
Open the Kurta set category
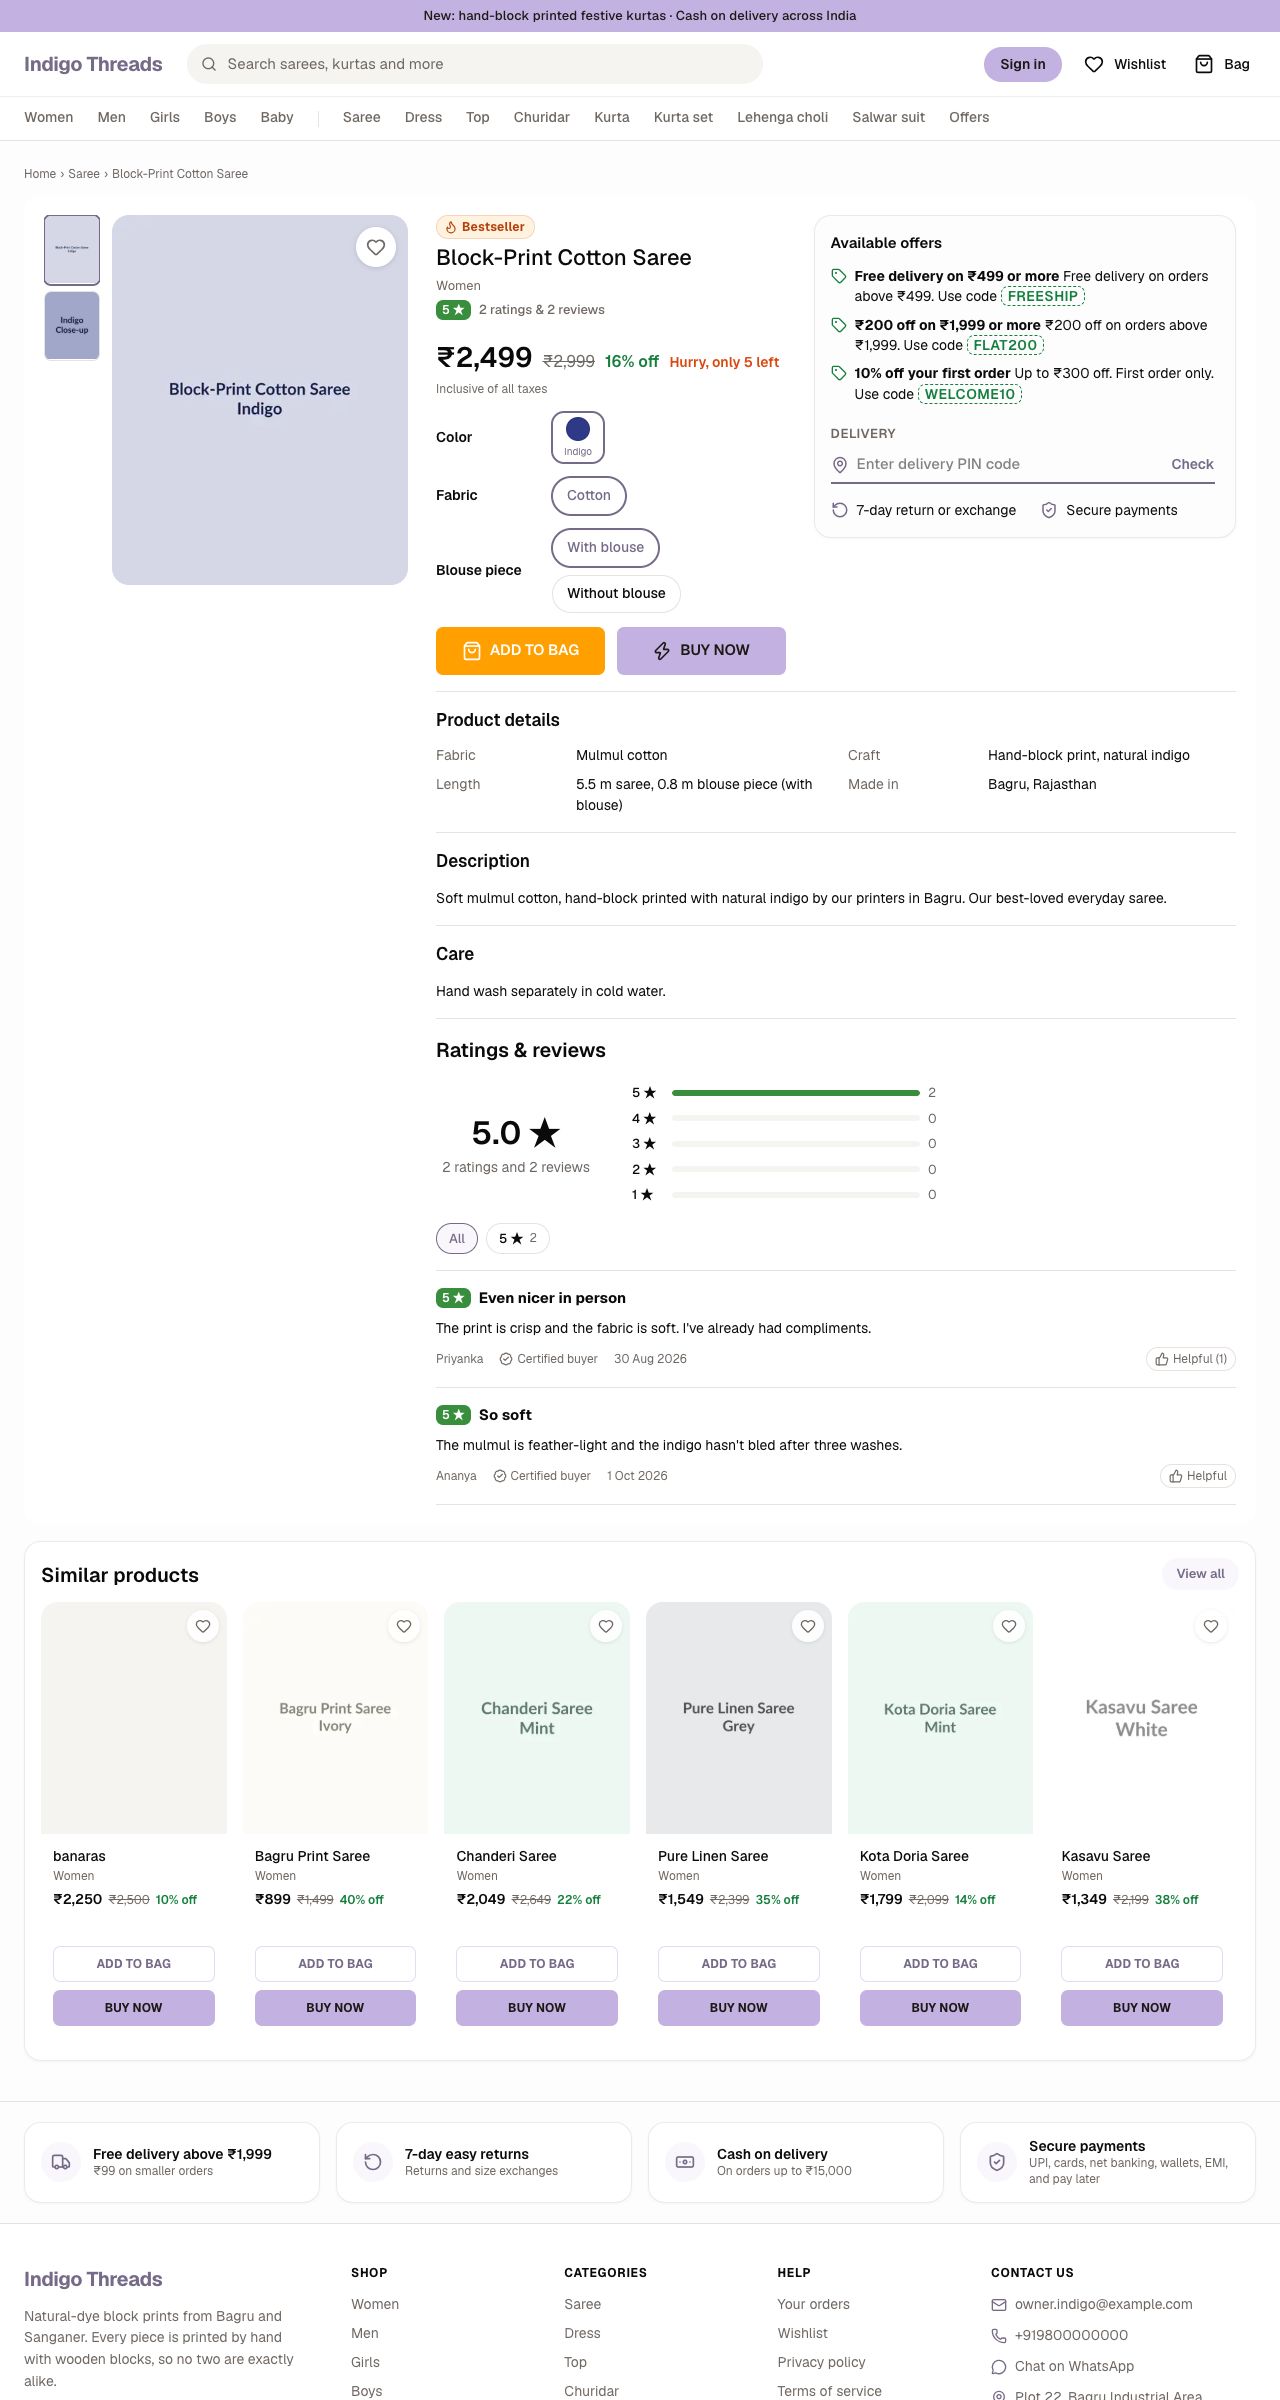[683, 117]
